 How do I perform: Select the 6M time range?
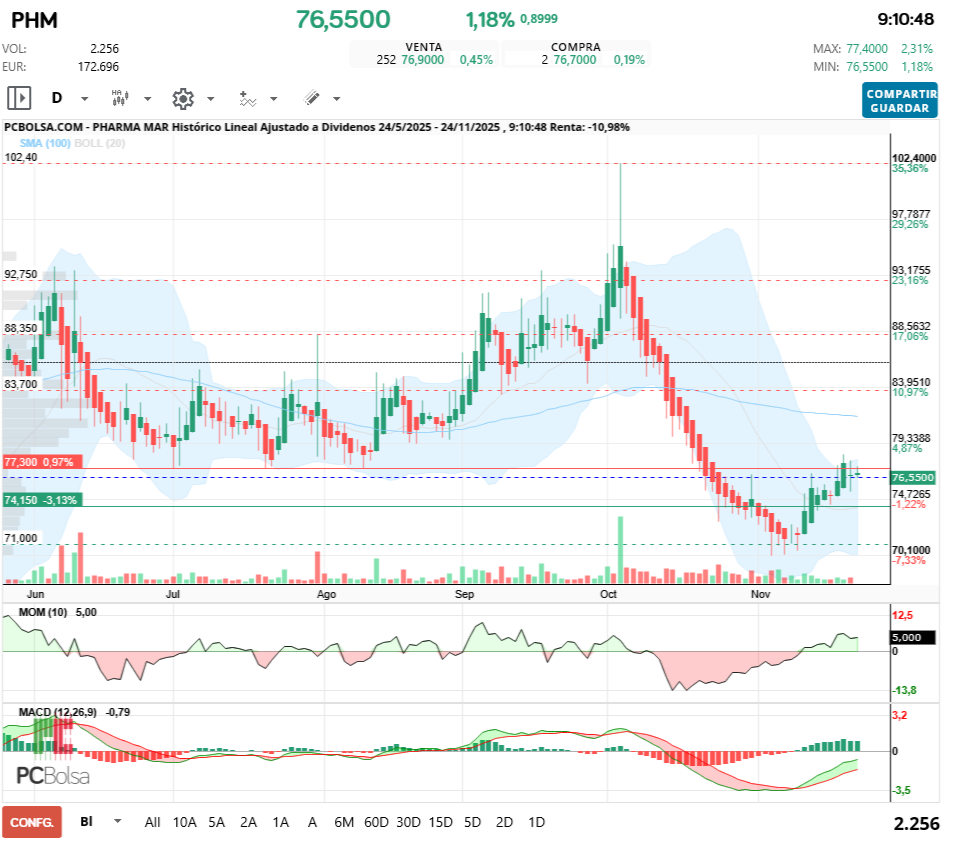point(344,822)
